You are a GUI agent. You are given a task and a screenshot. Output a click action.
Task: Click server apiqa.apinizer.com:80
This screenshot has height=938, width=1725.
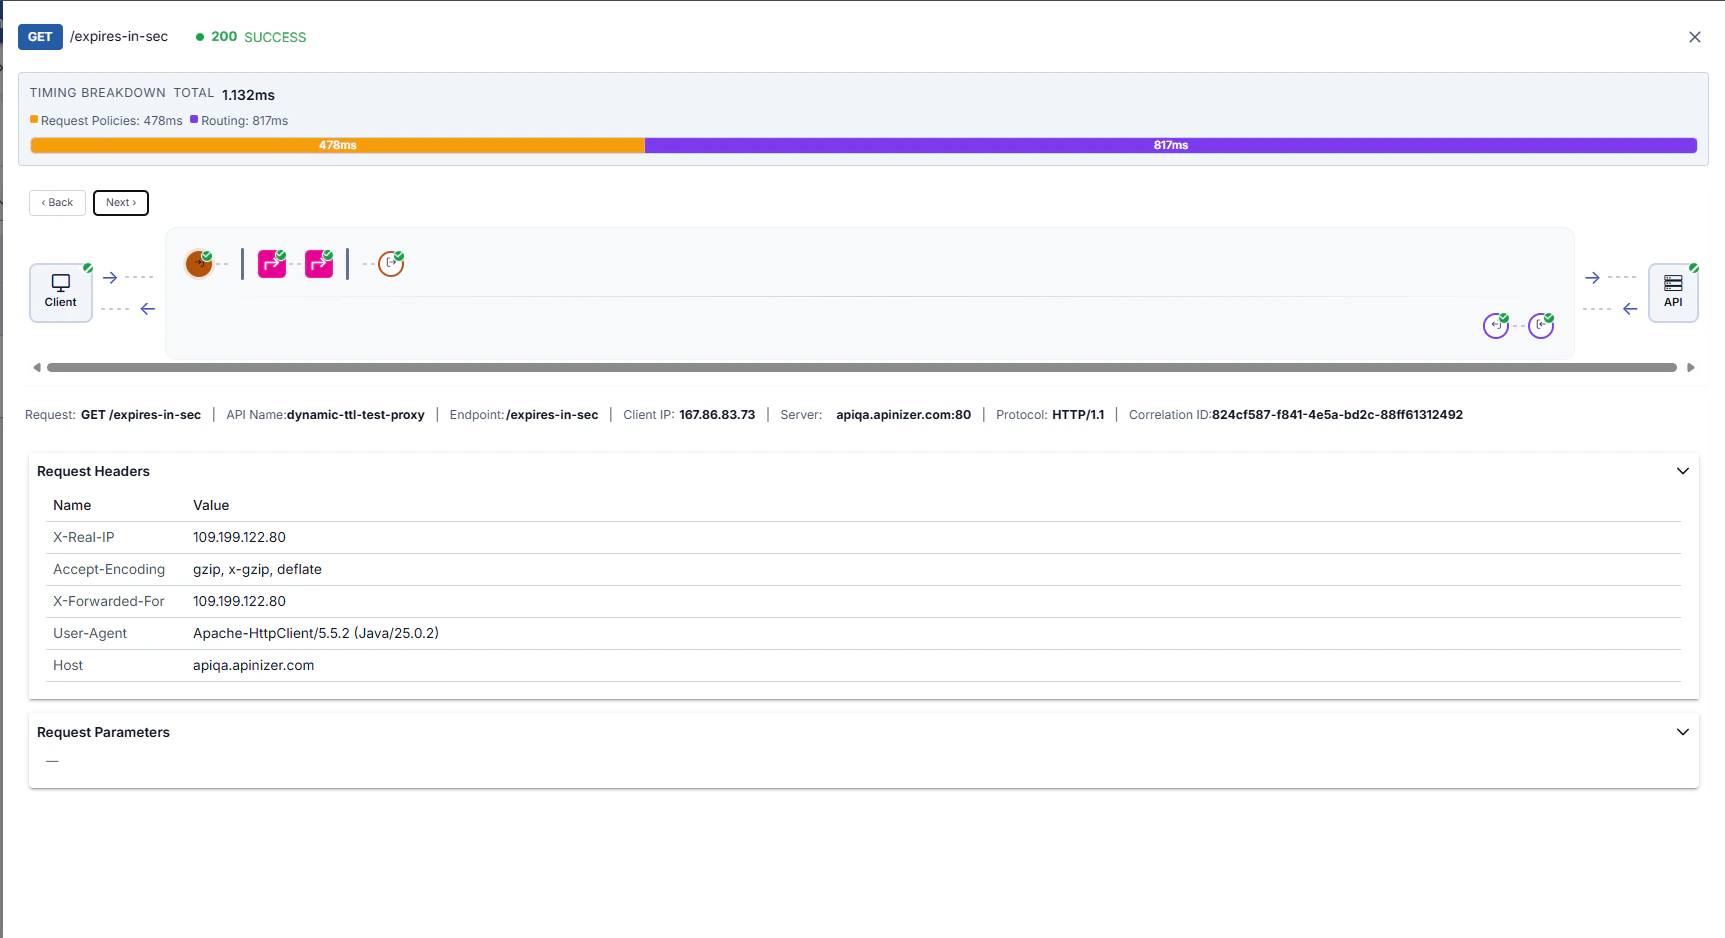pos(903,415)
